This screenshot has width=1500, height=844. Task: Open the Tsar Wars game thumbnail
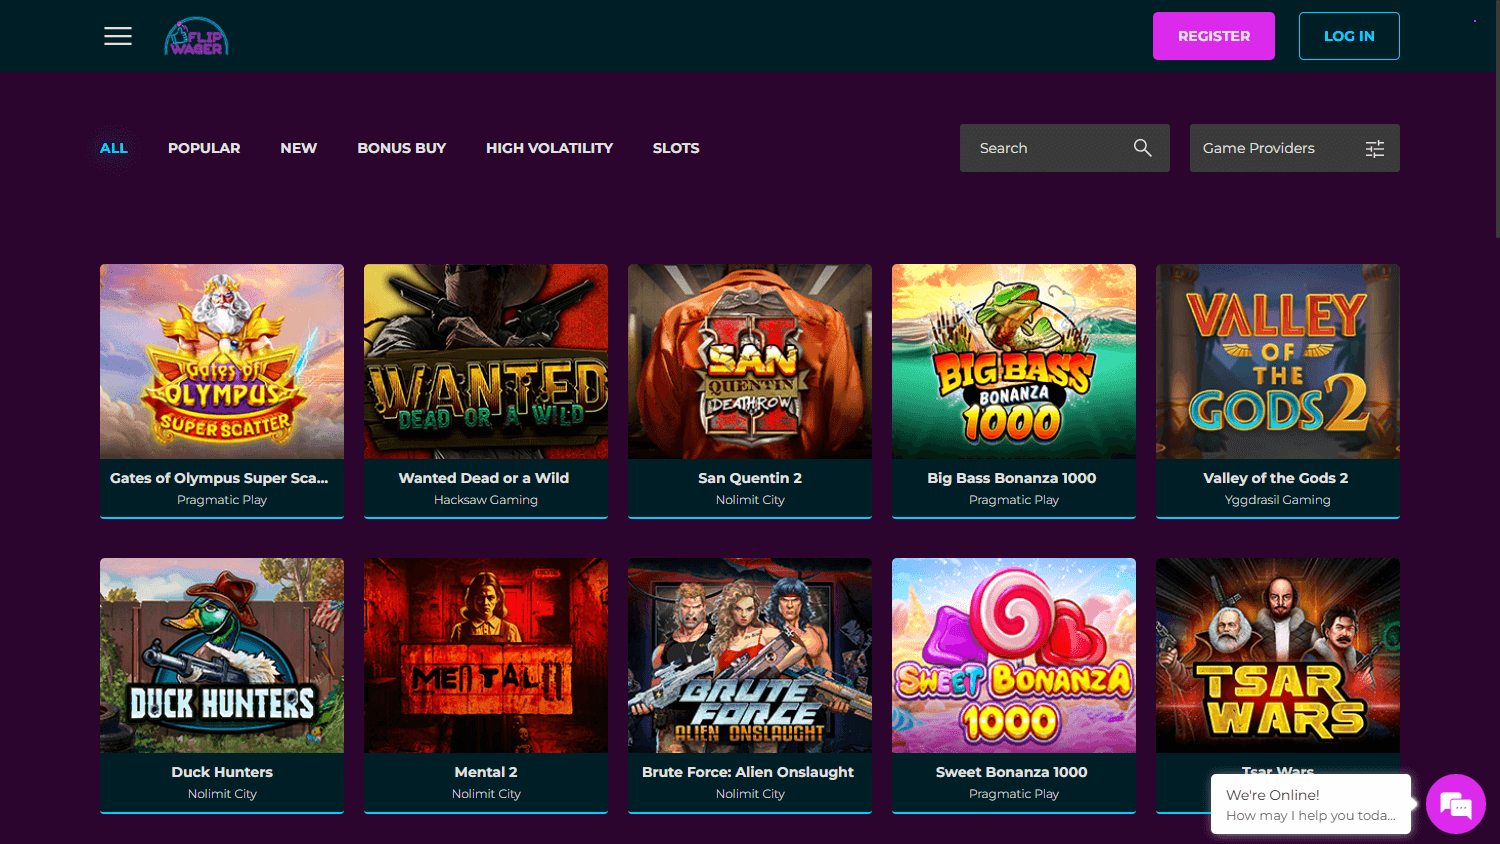[1278, 655]
